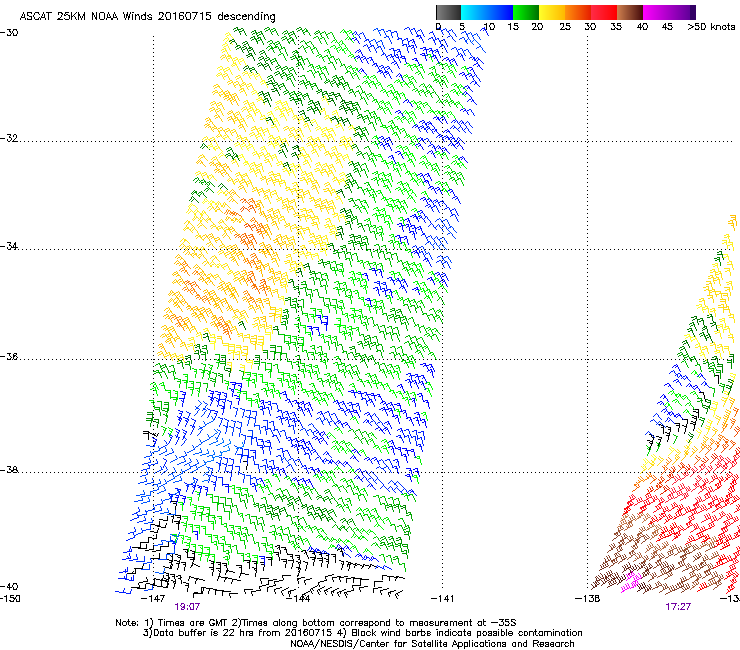740x650 pixels.
Task: Click the small magenta wind barbs cluster
Action: click(x=631, y=582)
